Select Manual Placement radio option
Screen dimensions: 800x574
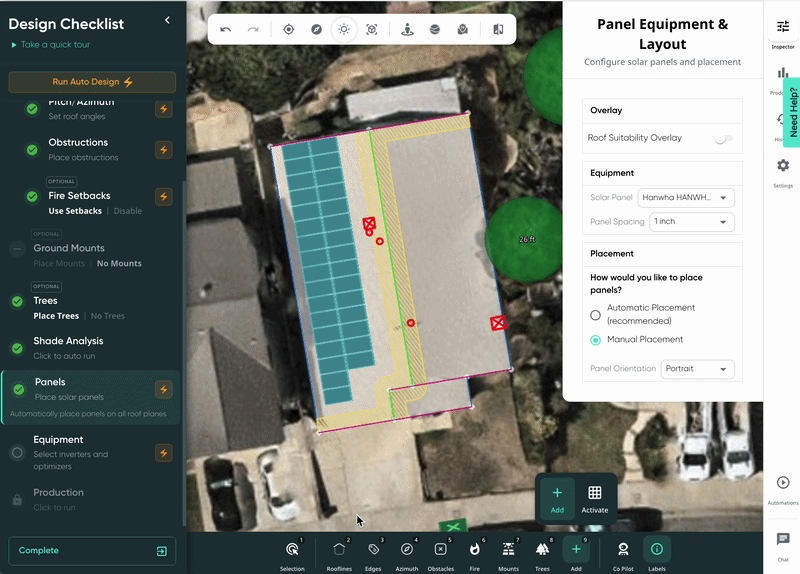[x=596, y=340]
